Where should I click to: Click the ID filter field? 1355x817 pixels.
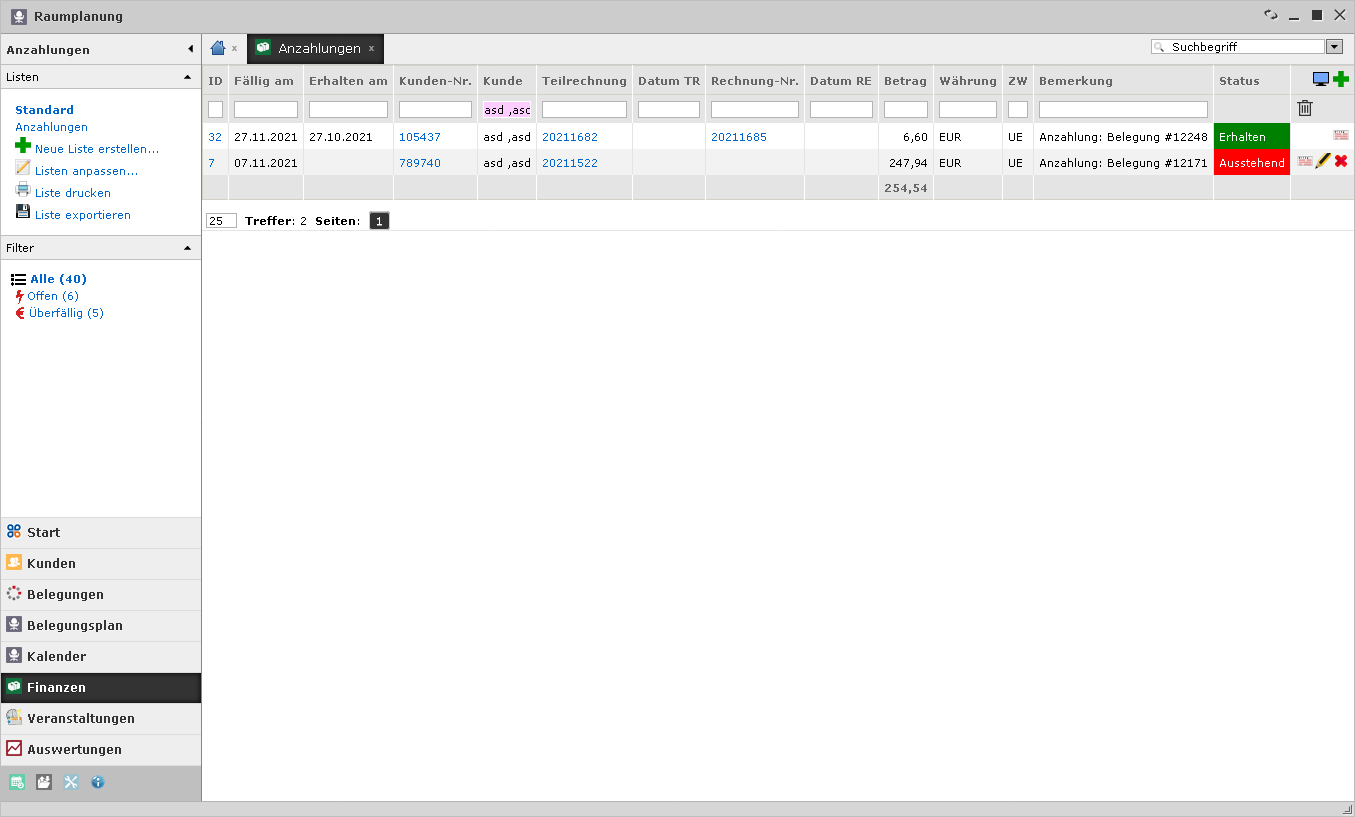[x=215, y=110]
